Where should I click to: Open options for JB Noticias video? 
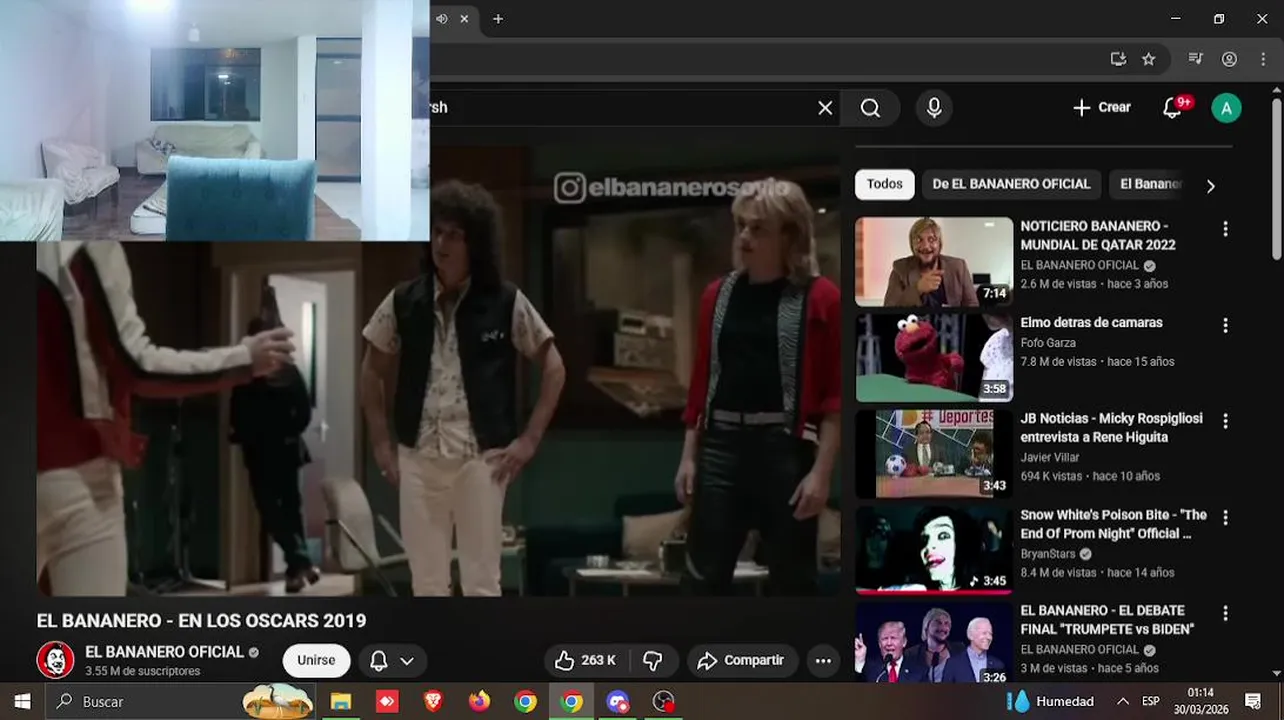1225,421
